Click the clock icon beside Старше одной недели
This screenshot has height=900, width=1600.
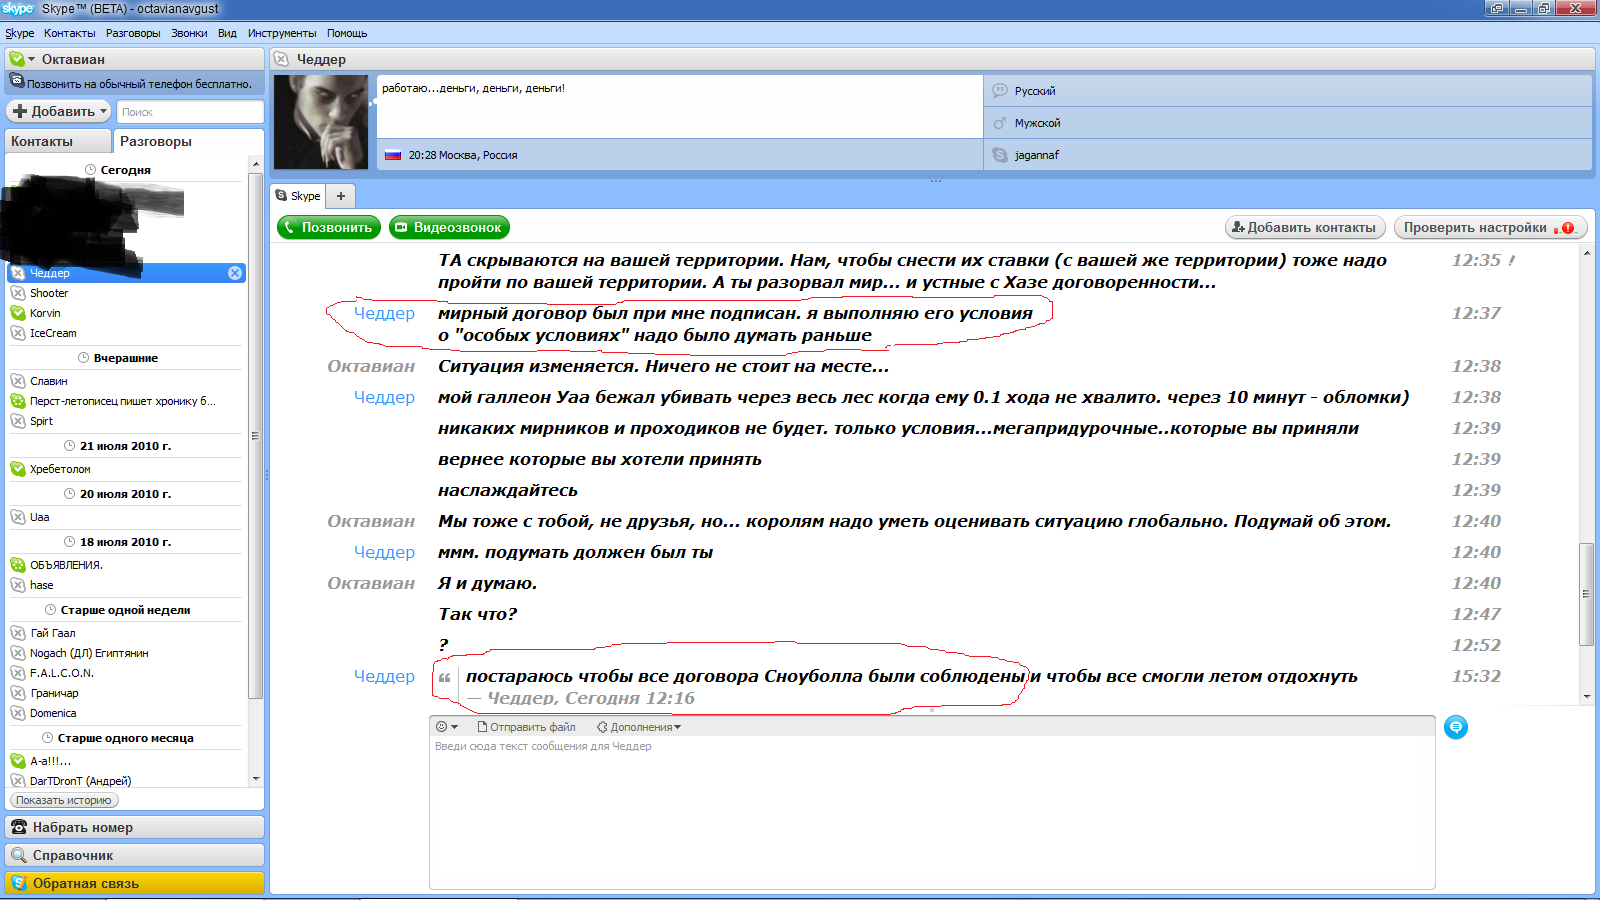point(51,610)
